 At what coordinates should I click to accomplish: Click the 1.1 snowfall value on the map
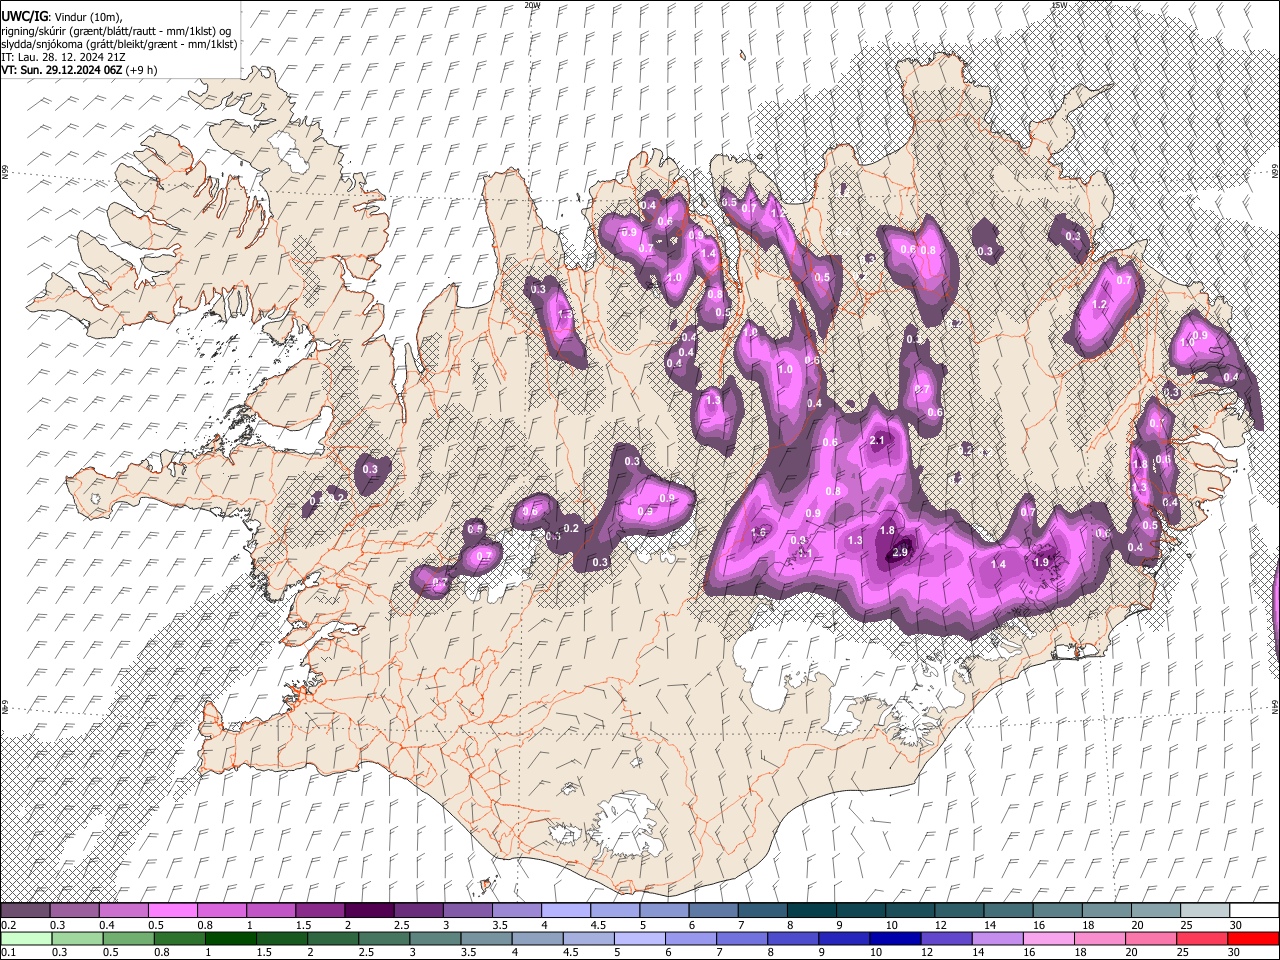point(805,553)
